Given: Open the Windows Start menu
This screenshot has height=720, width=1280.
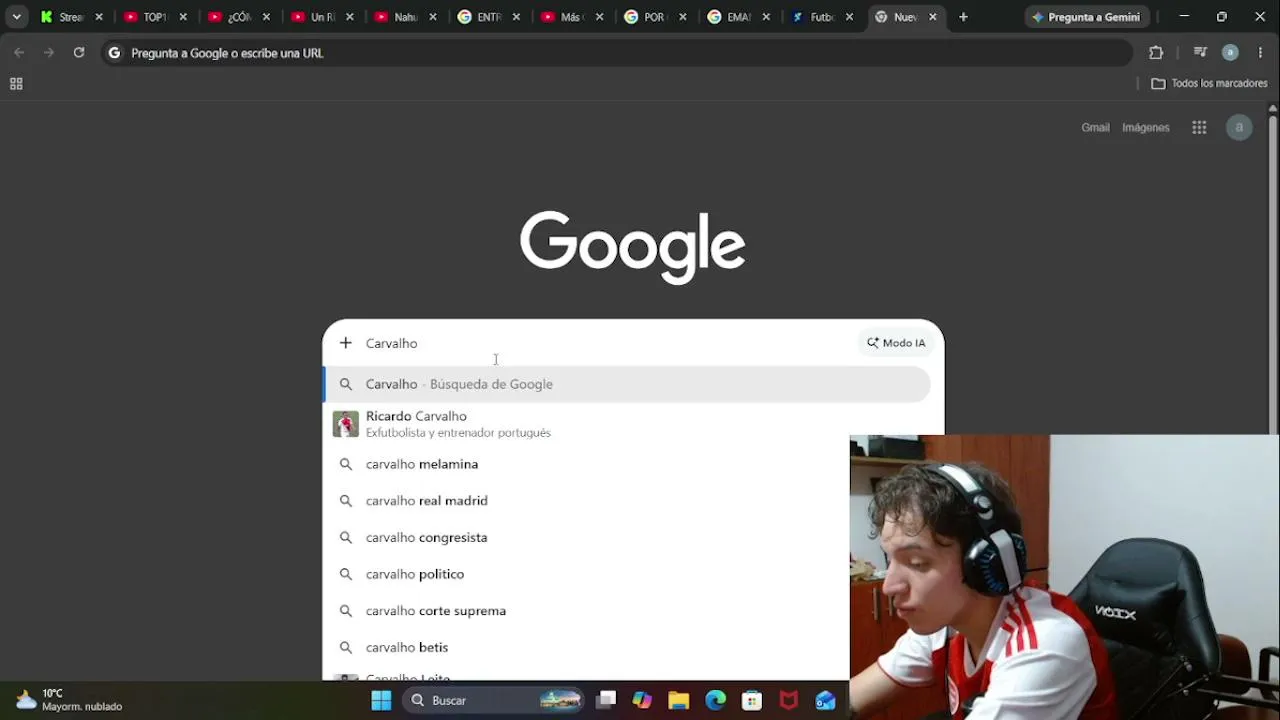Looking at the screenshot, I should pos(381,700).
